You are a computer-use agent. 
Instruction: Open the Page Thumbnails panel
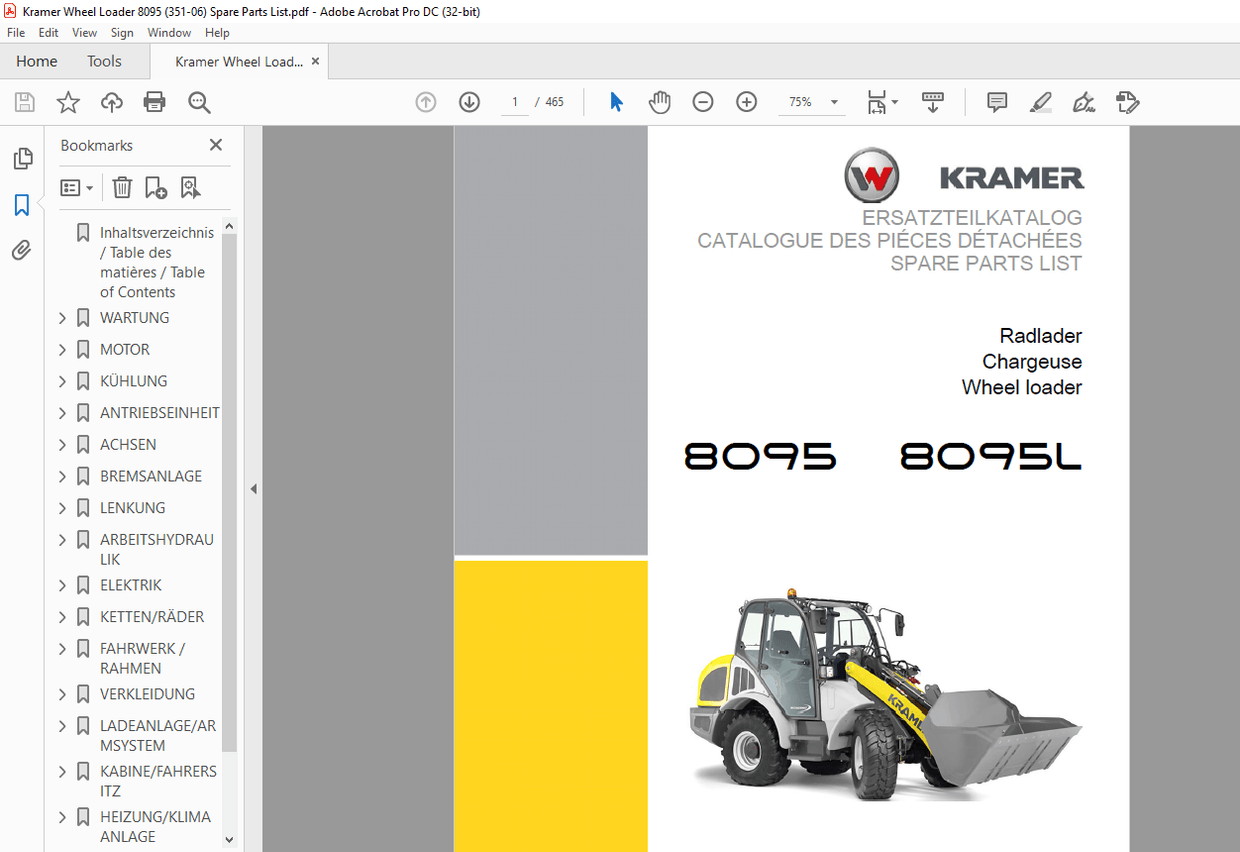click(x=22, y=158)
